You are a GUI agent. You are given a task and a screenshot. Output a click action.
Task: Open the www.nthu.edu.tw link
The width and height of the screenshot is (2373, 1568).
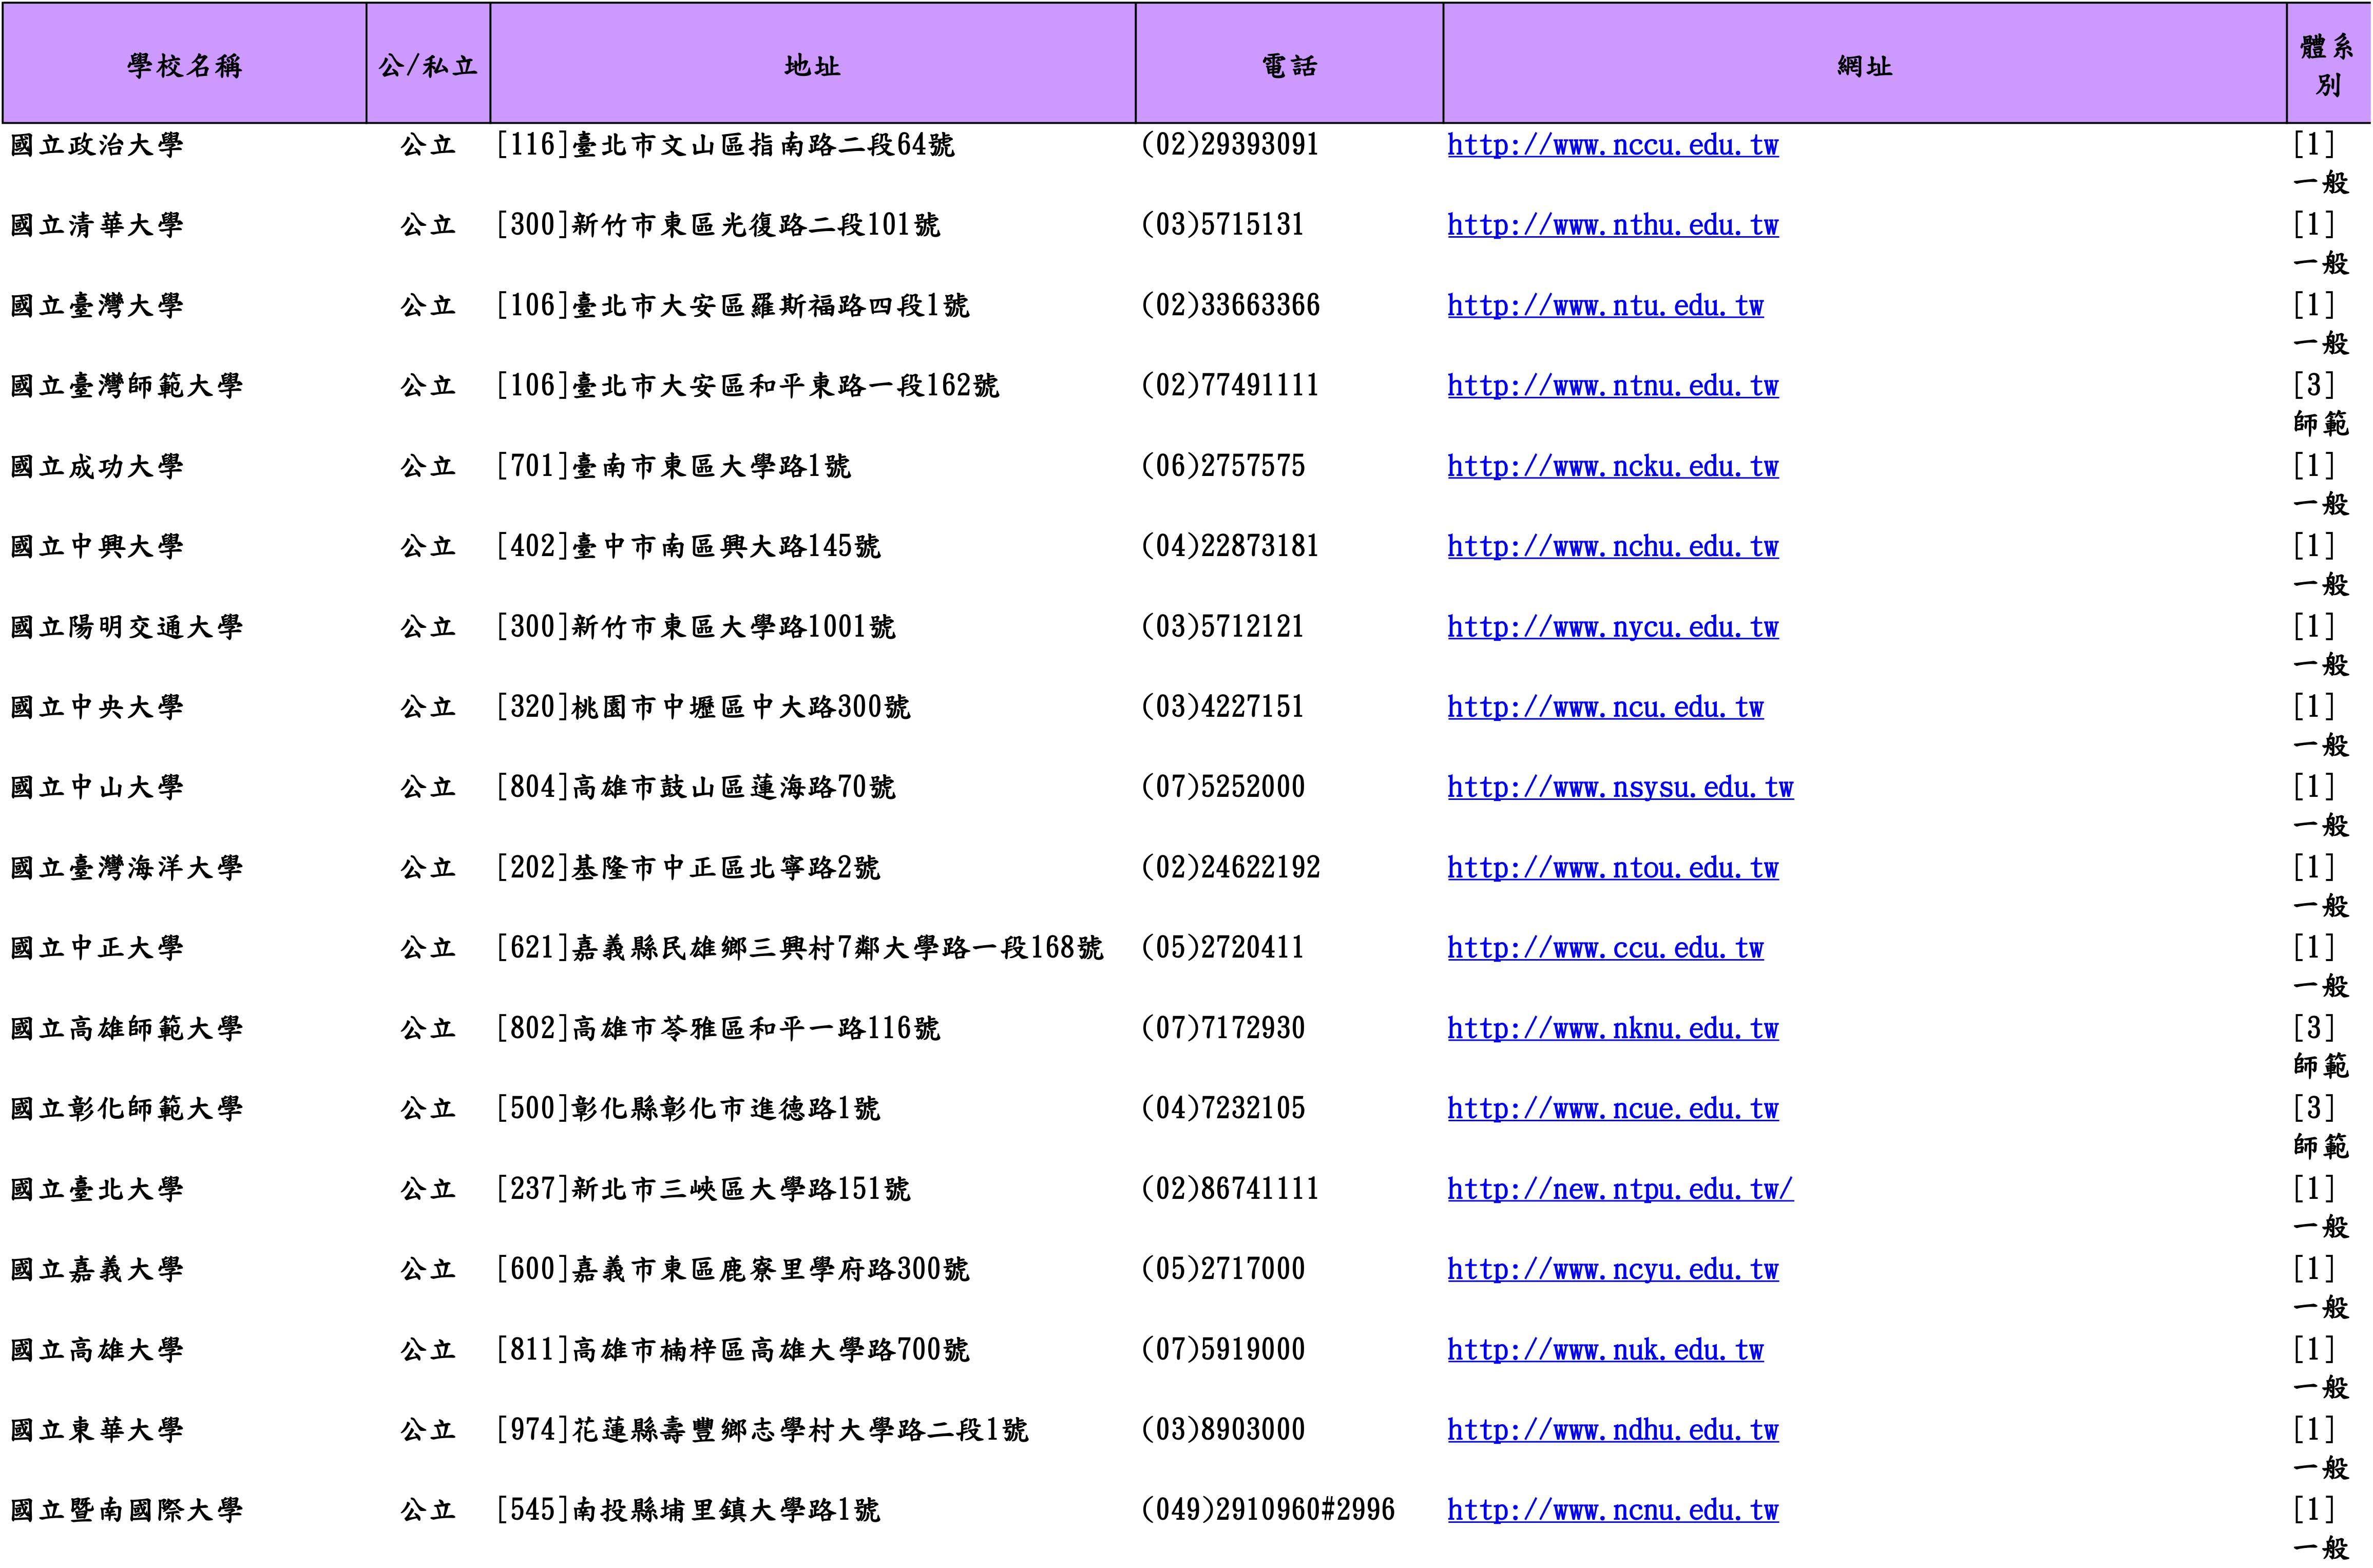pos(1612,226)
